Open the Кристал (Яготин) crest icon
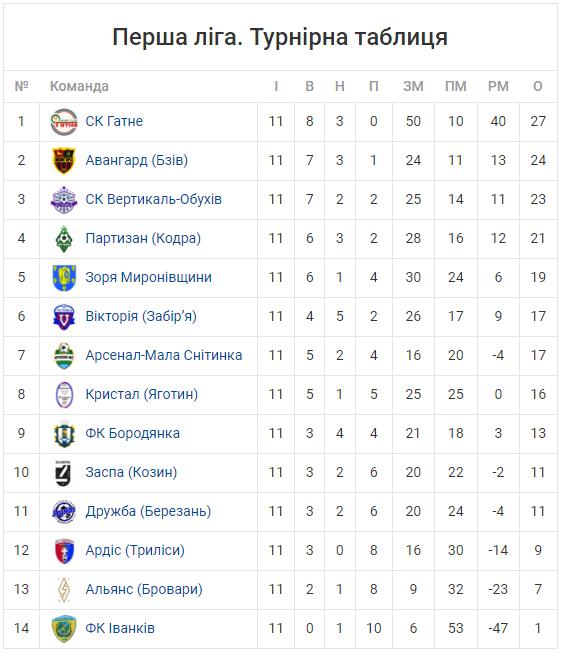The width and height of the screenshot is (563, 652). coord(64,395)
